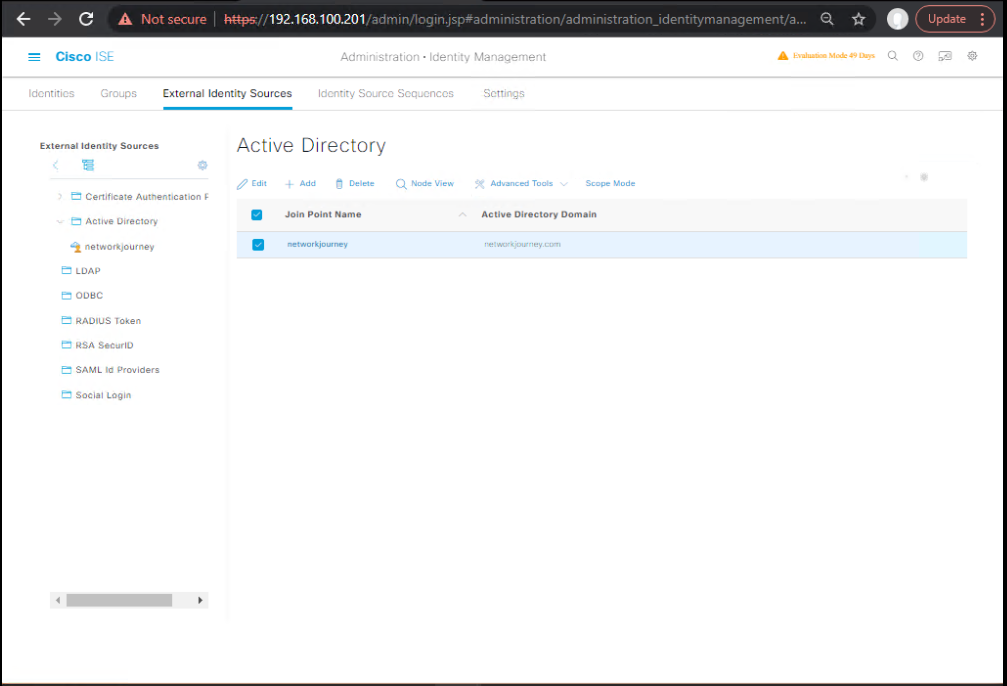
Task: Open the Social Login folder
Action: tap(96, 395)
